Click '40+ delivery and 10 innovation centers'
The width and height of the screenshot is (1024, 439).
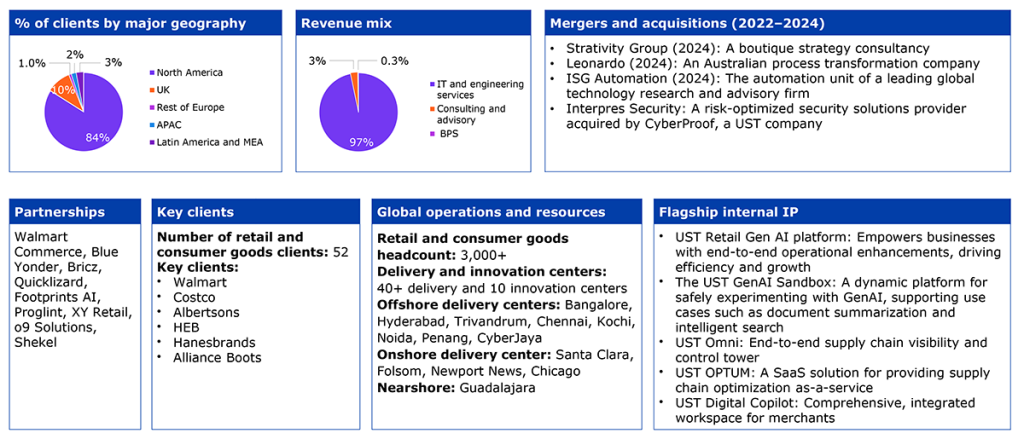click(502, 287)
